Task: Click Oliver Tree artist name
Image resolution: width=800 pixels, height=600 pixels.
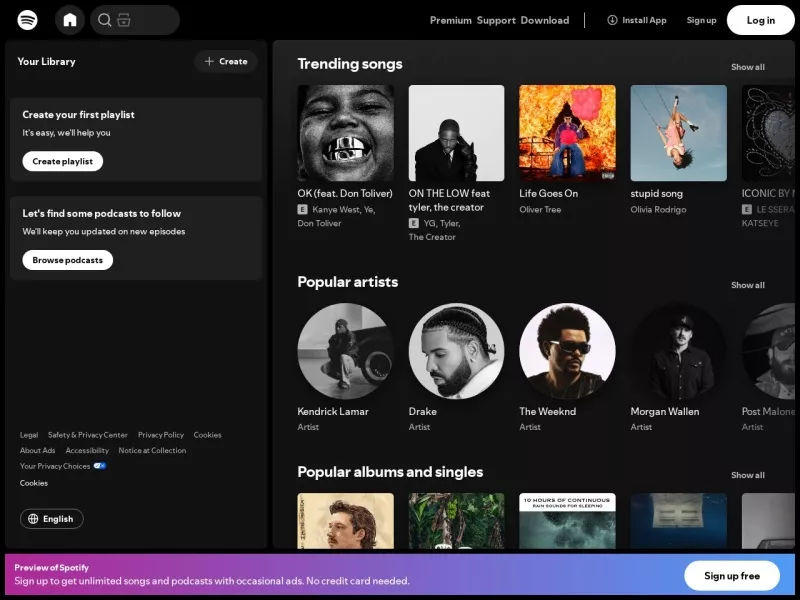Action: coord(540,209)
